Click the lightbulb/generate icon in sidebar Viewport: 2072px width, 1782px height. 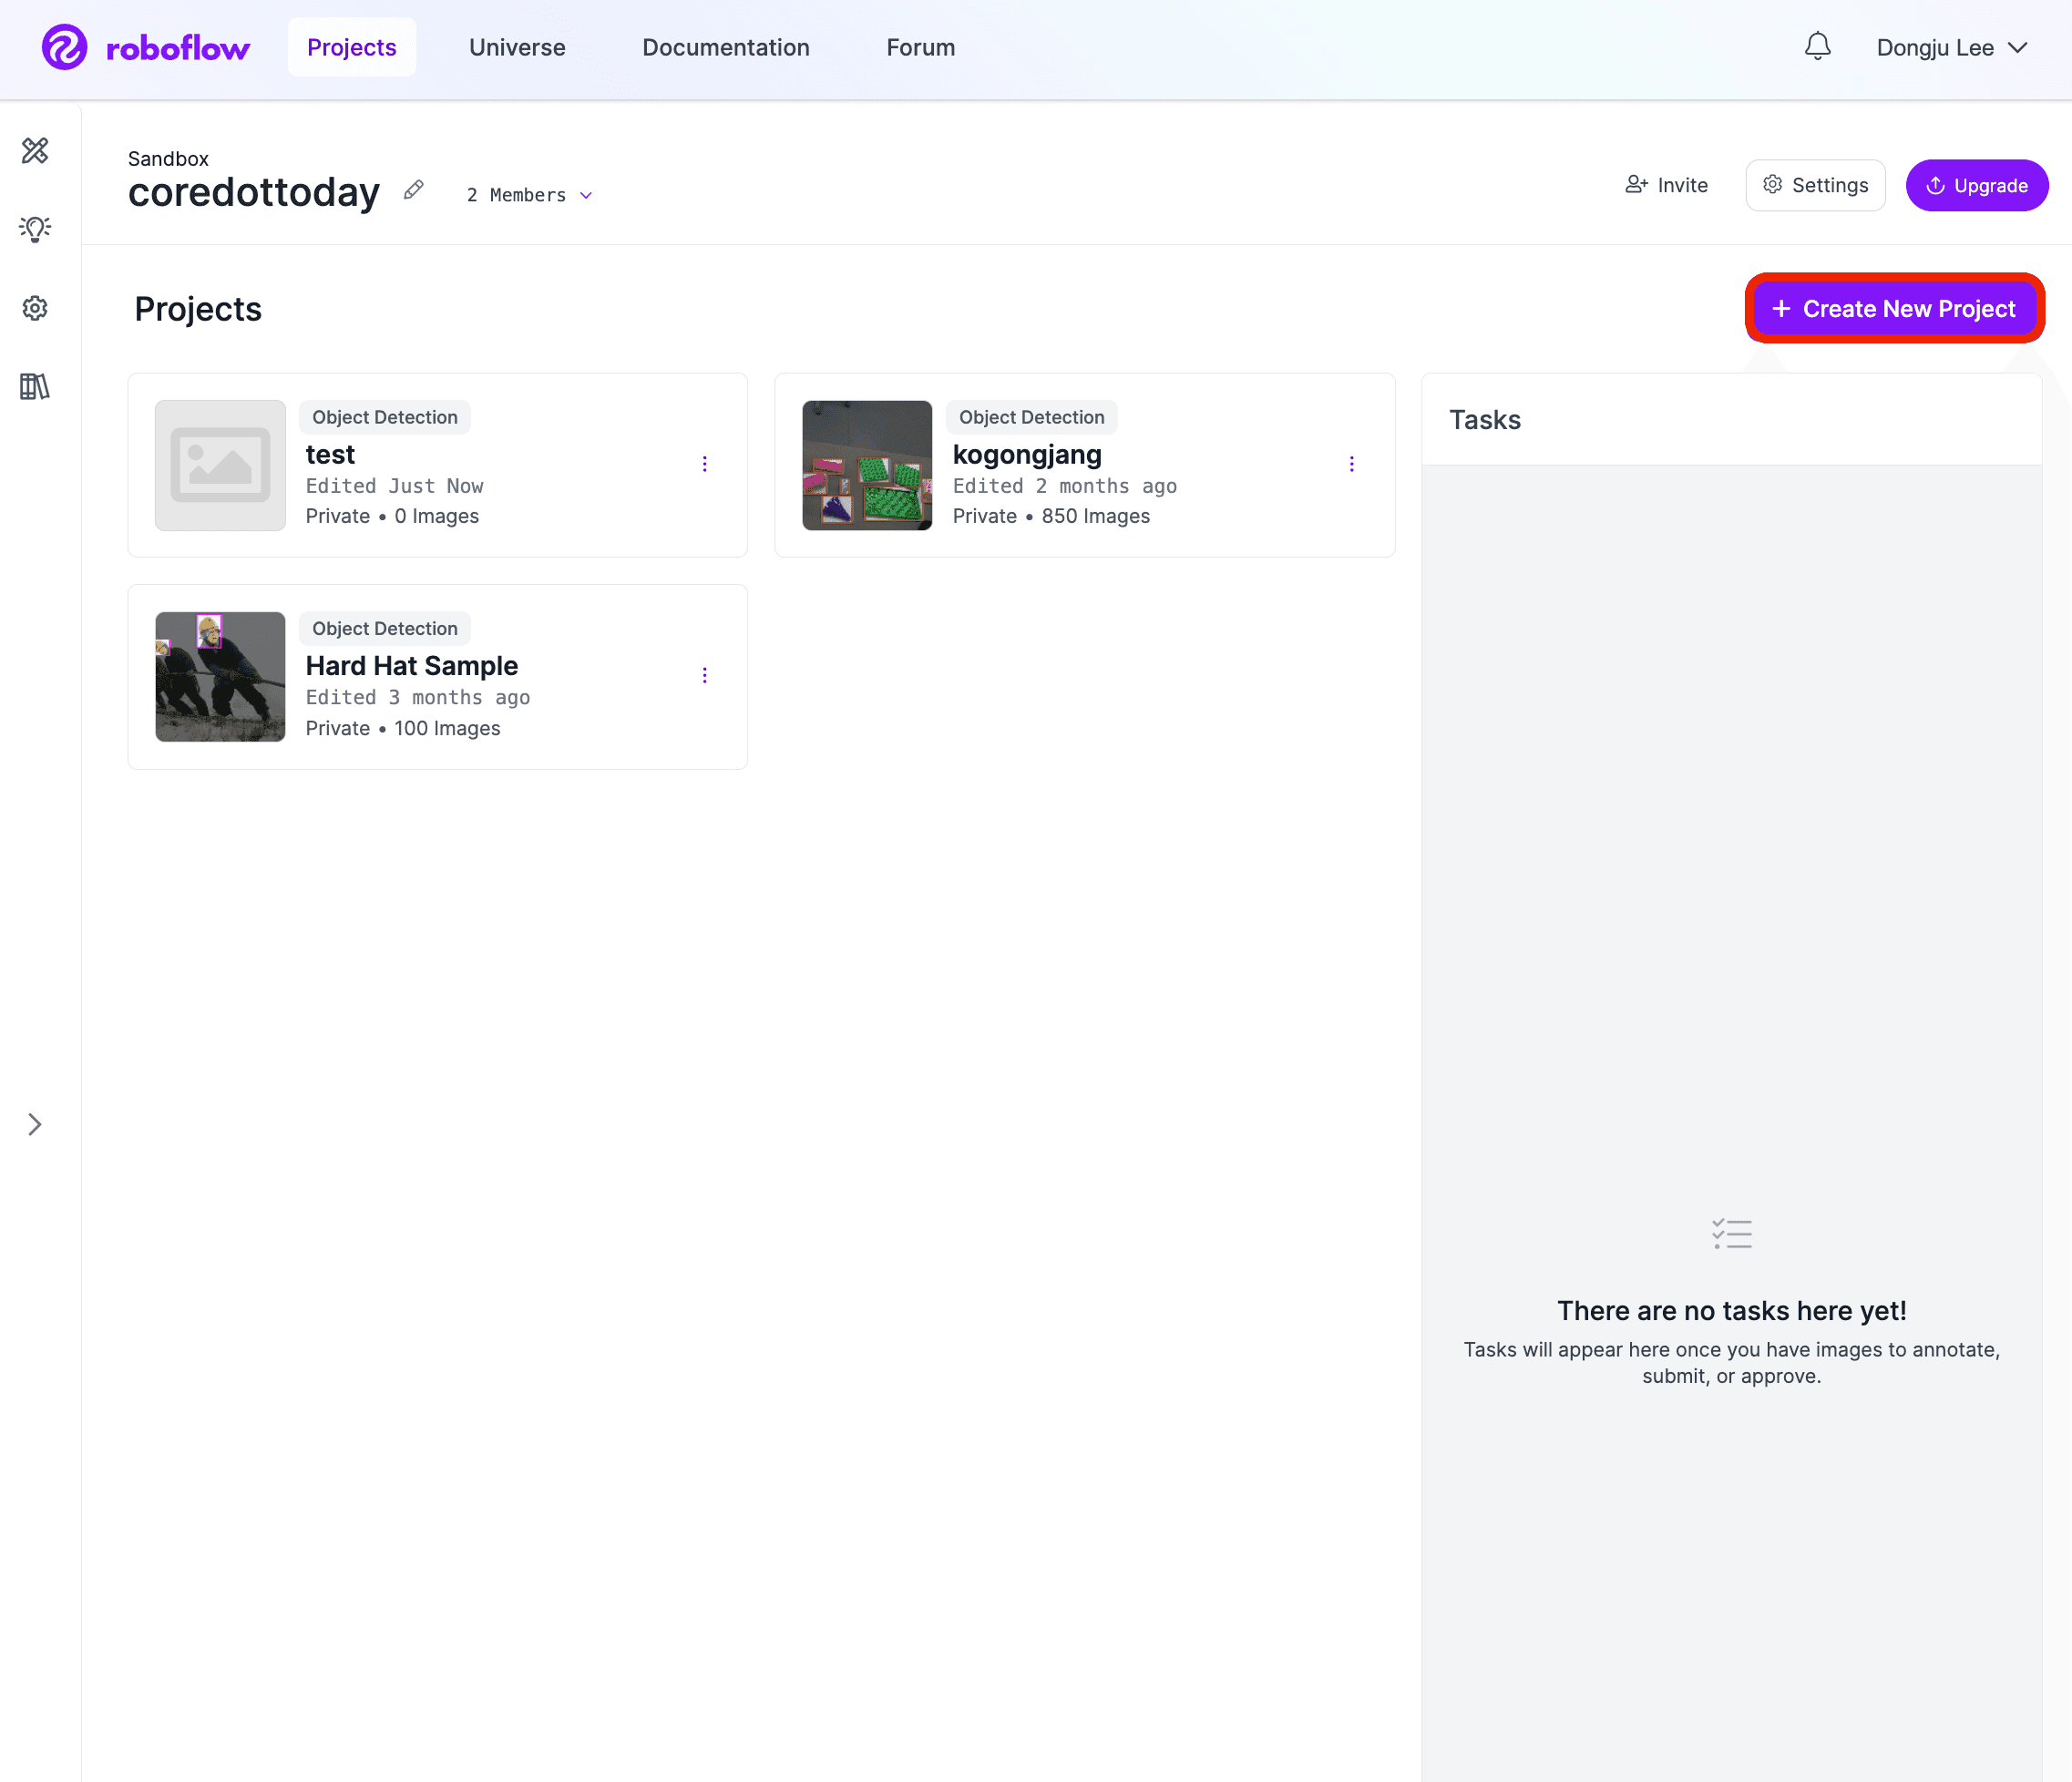37,229
